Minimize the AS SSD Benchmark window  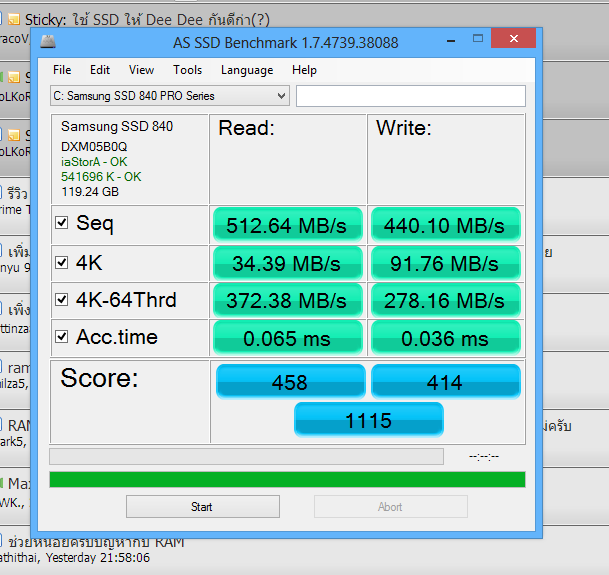pos(451,40)
